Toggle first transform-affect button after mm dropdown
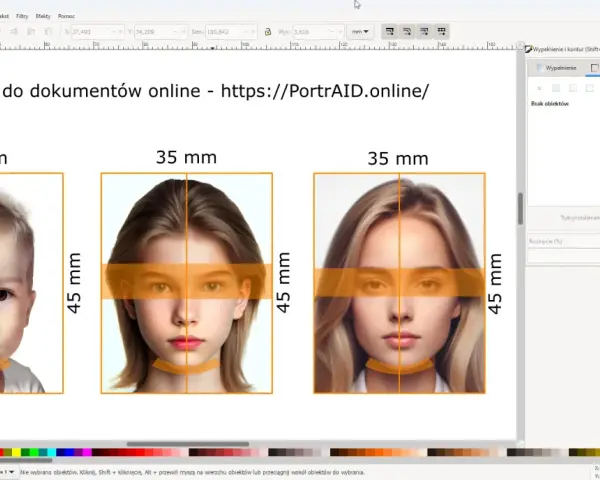The height and width of the screenshot is (480, 600). click(x=390, y=31)
